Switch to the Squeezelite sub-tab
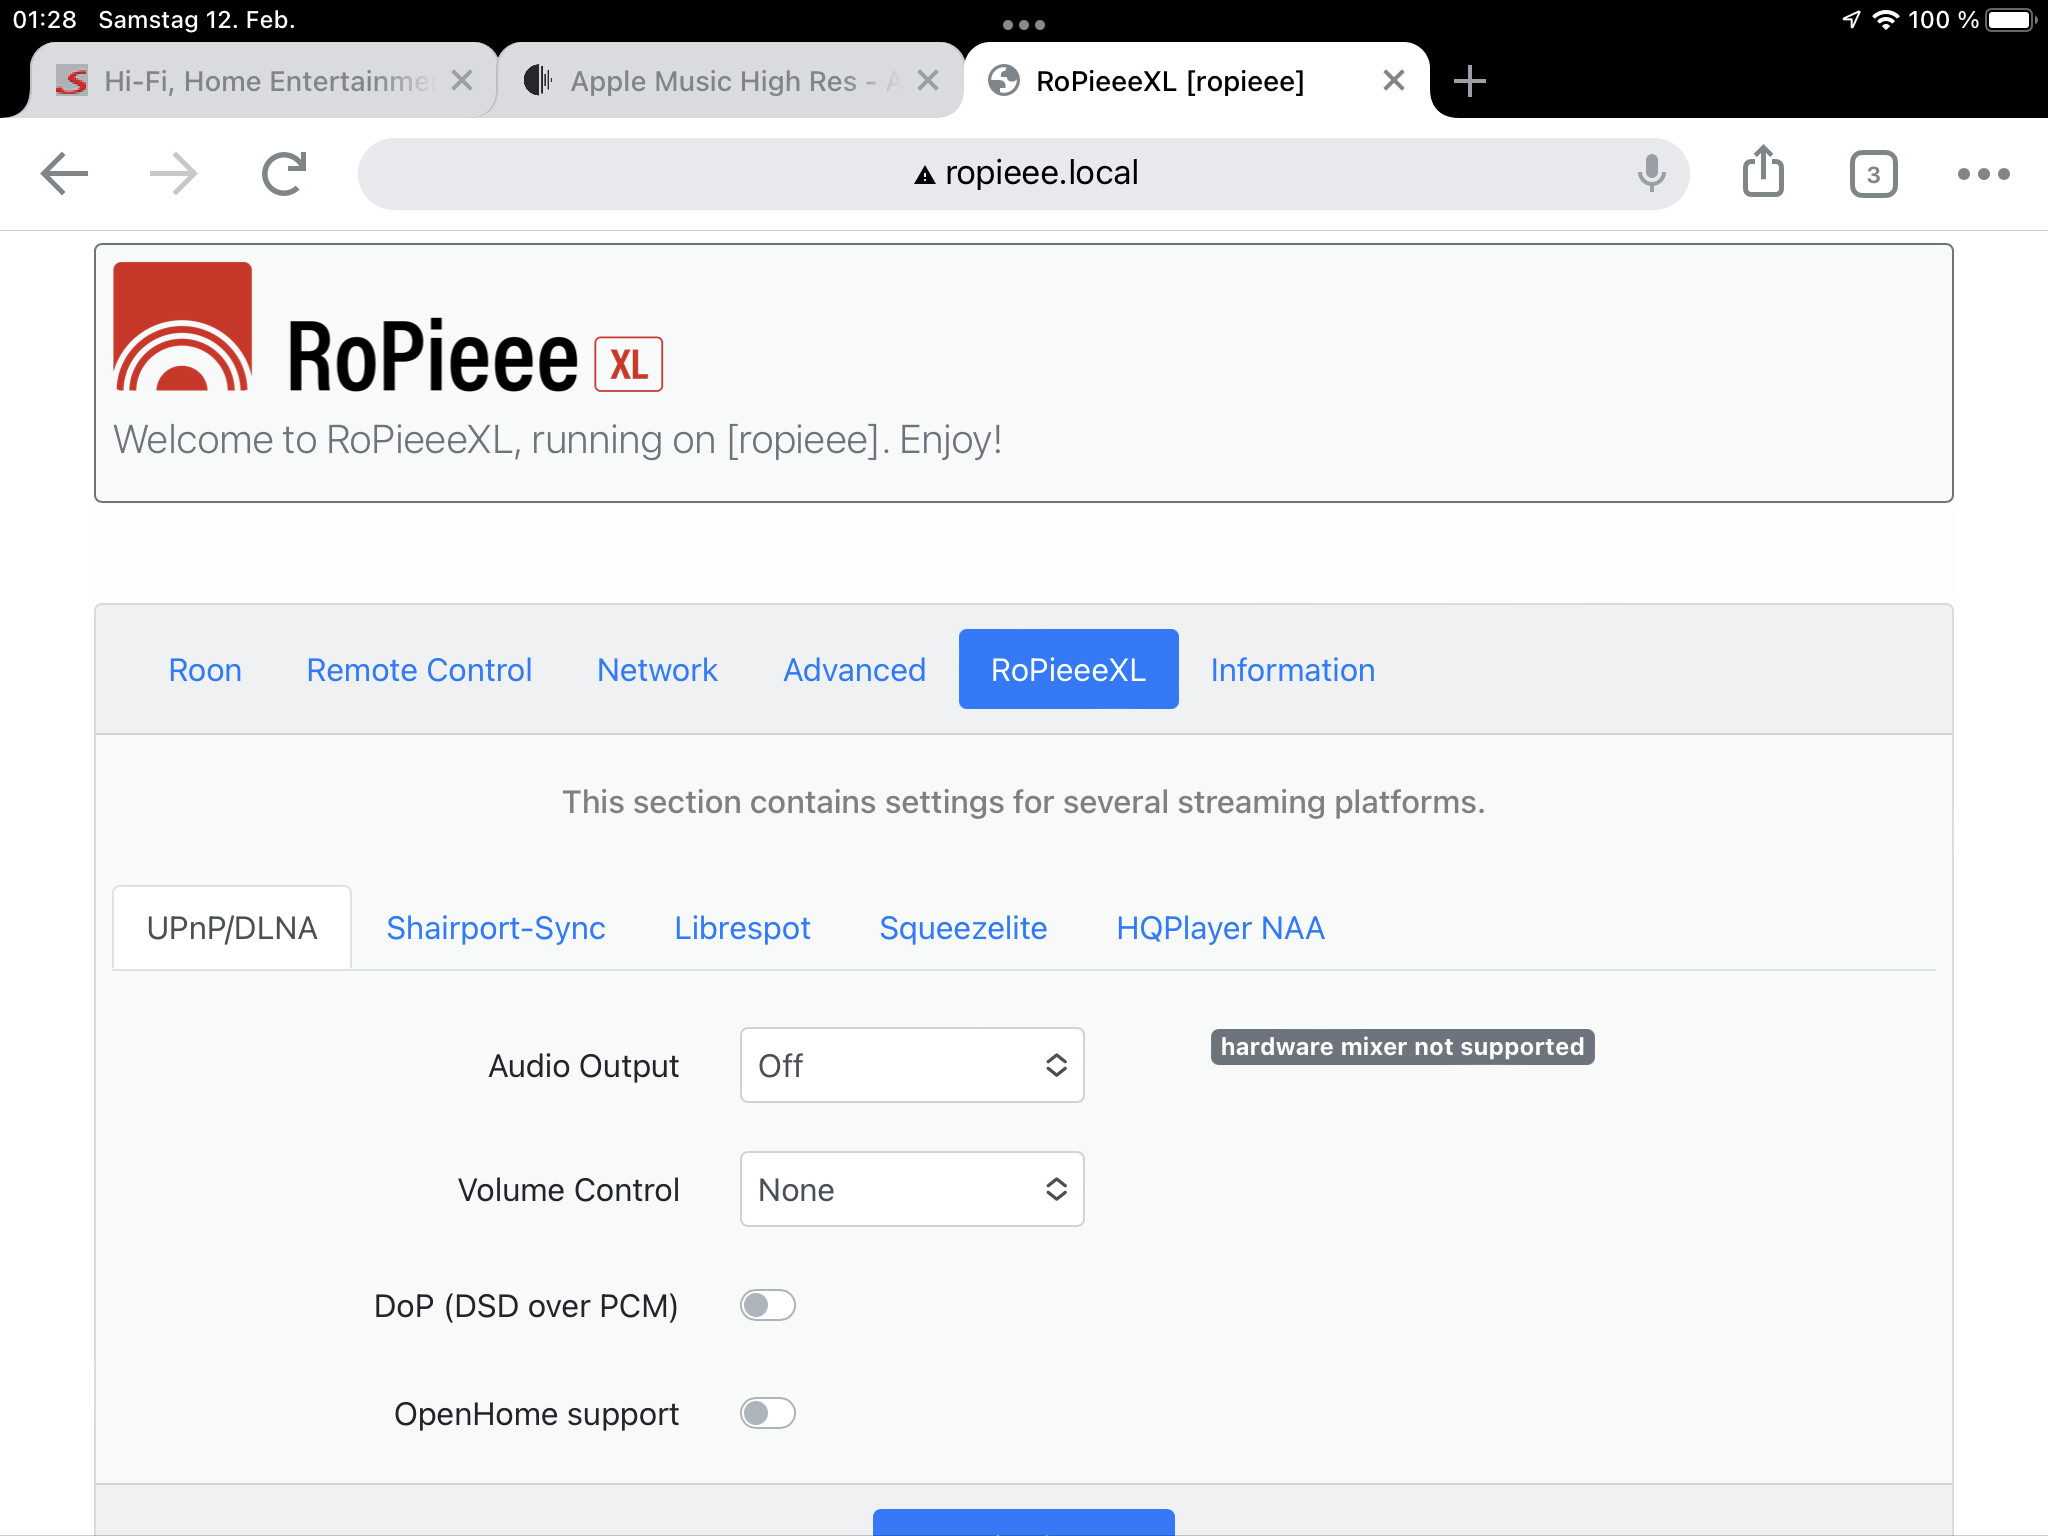2048x1536 pixels. pos(963,928)
